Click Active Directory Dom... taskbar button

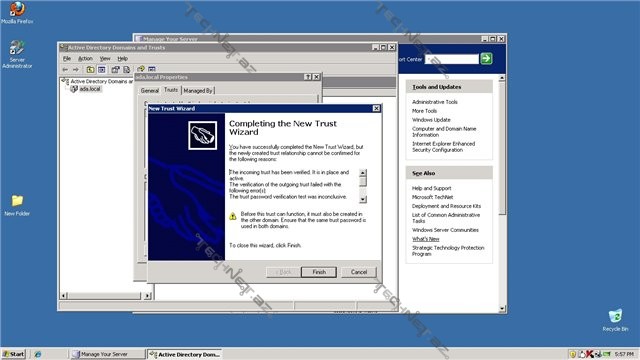pyautogui.click(x=184, y=354)
